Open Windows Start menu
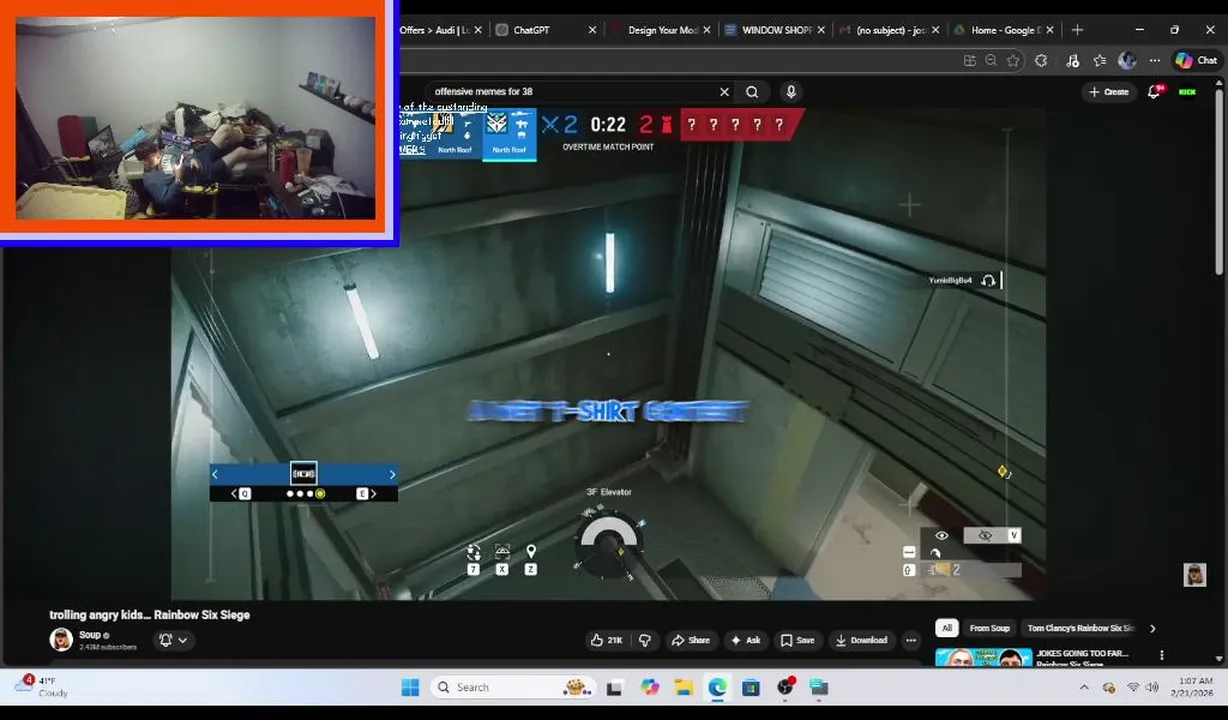The width and height of the screenshot is (1228, 720). 410,687
